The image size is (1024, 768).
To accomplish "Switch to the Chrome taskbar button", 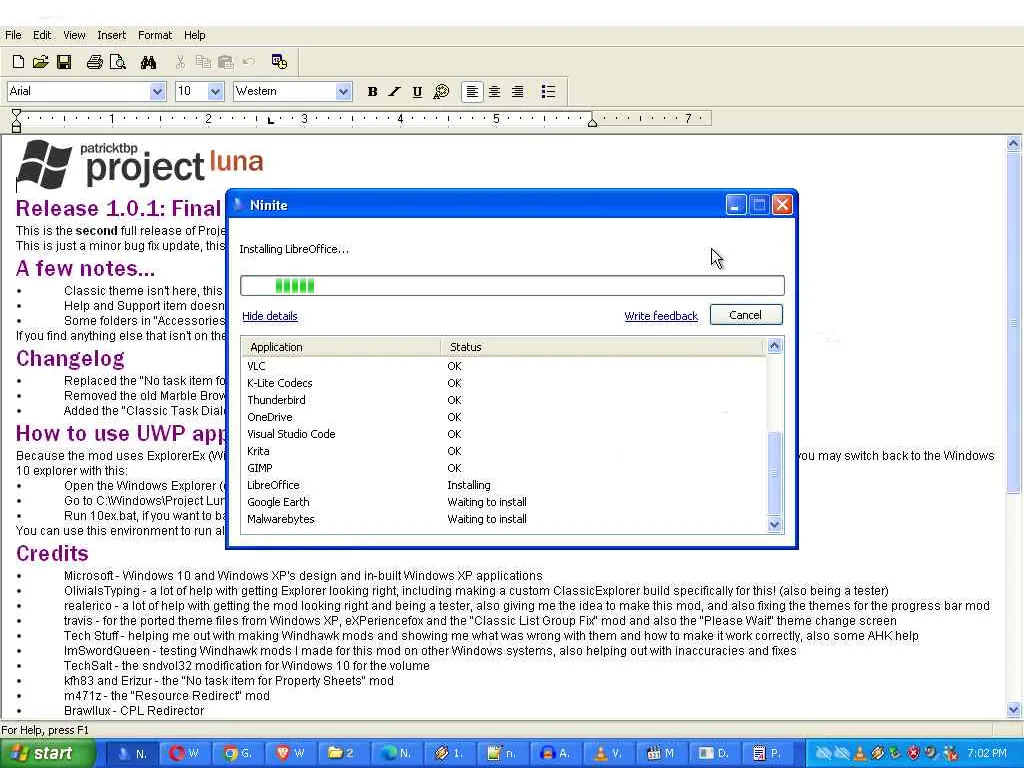I will coord(238,753).
